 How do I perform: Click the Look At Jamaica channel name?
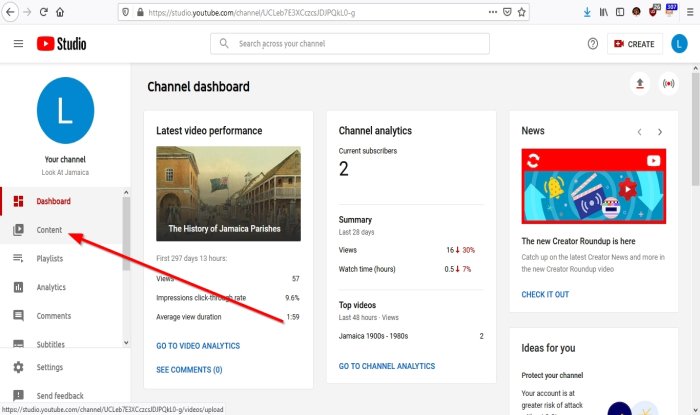[65, 172]
